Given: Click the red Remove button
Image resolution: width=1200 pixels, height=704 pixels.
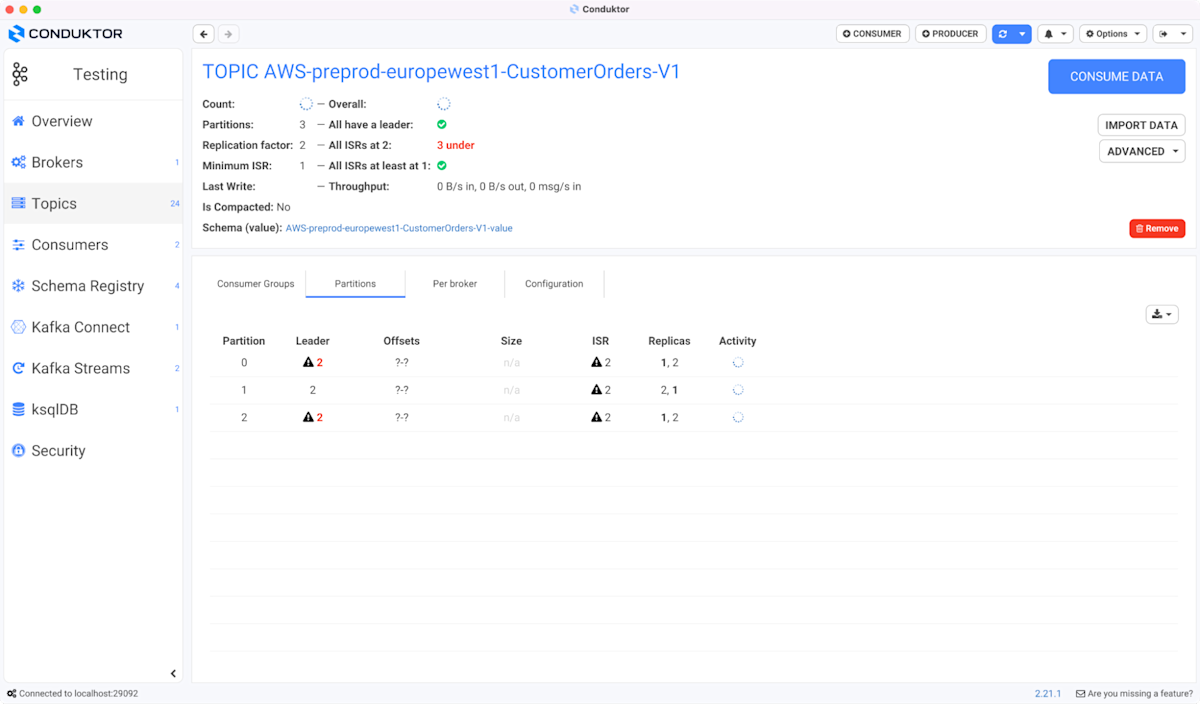Looking at the screenshot, I should coord(1157,228).
